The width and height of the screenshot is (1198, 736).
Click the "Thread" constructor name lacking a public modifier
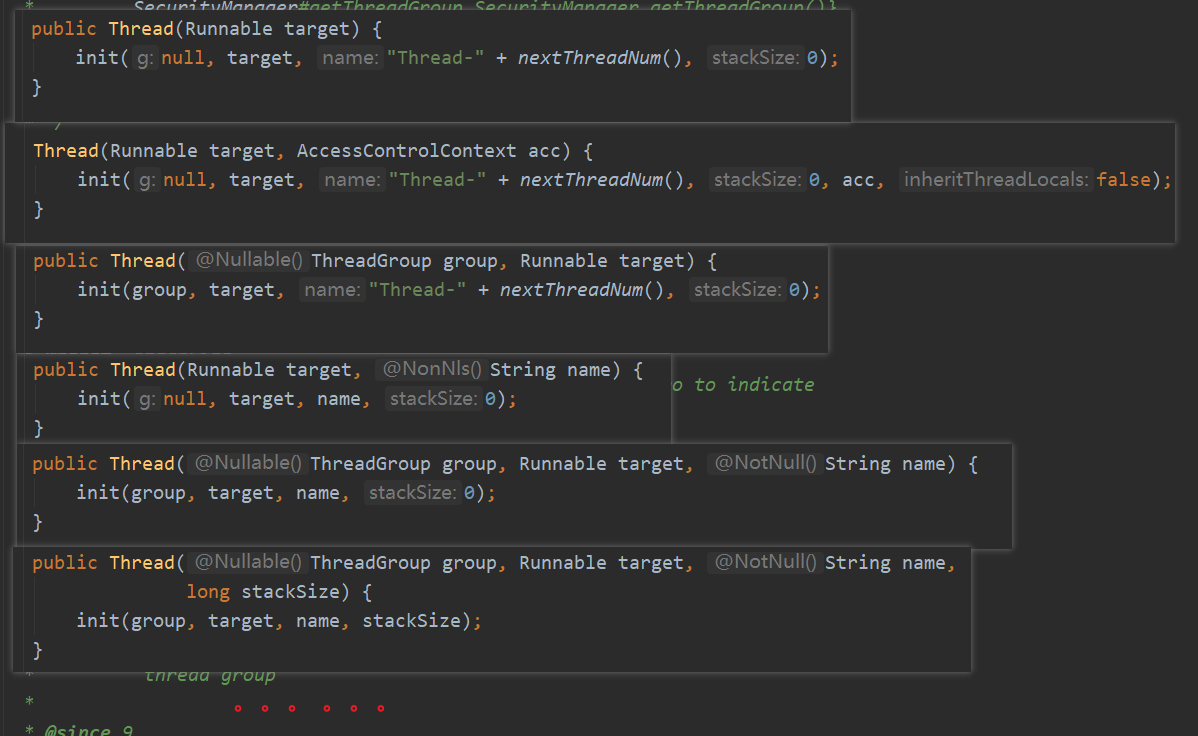click(66, 151)
